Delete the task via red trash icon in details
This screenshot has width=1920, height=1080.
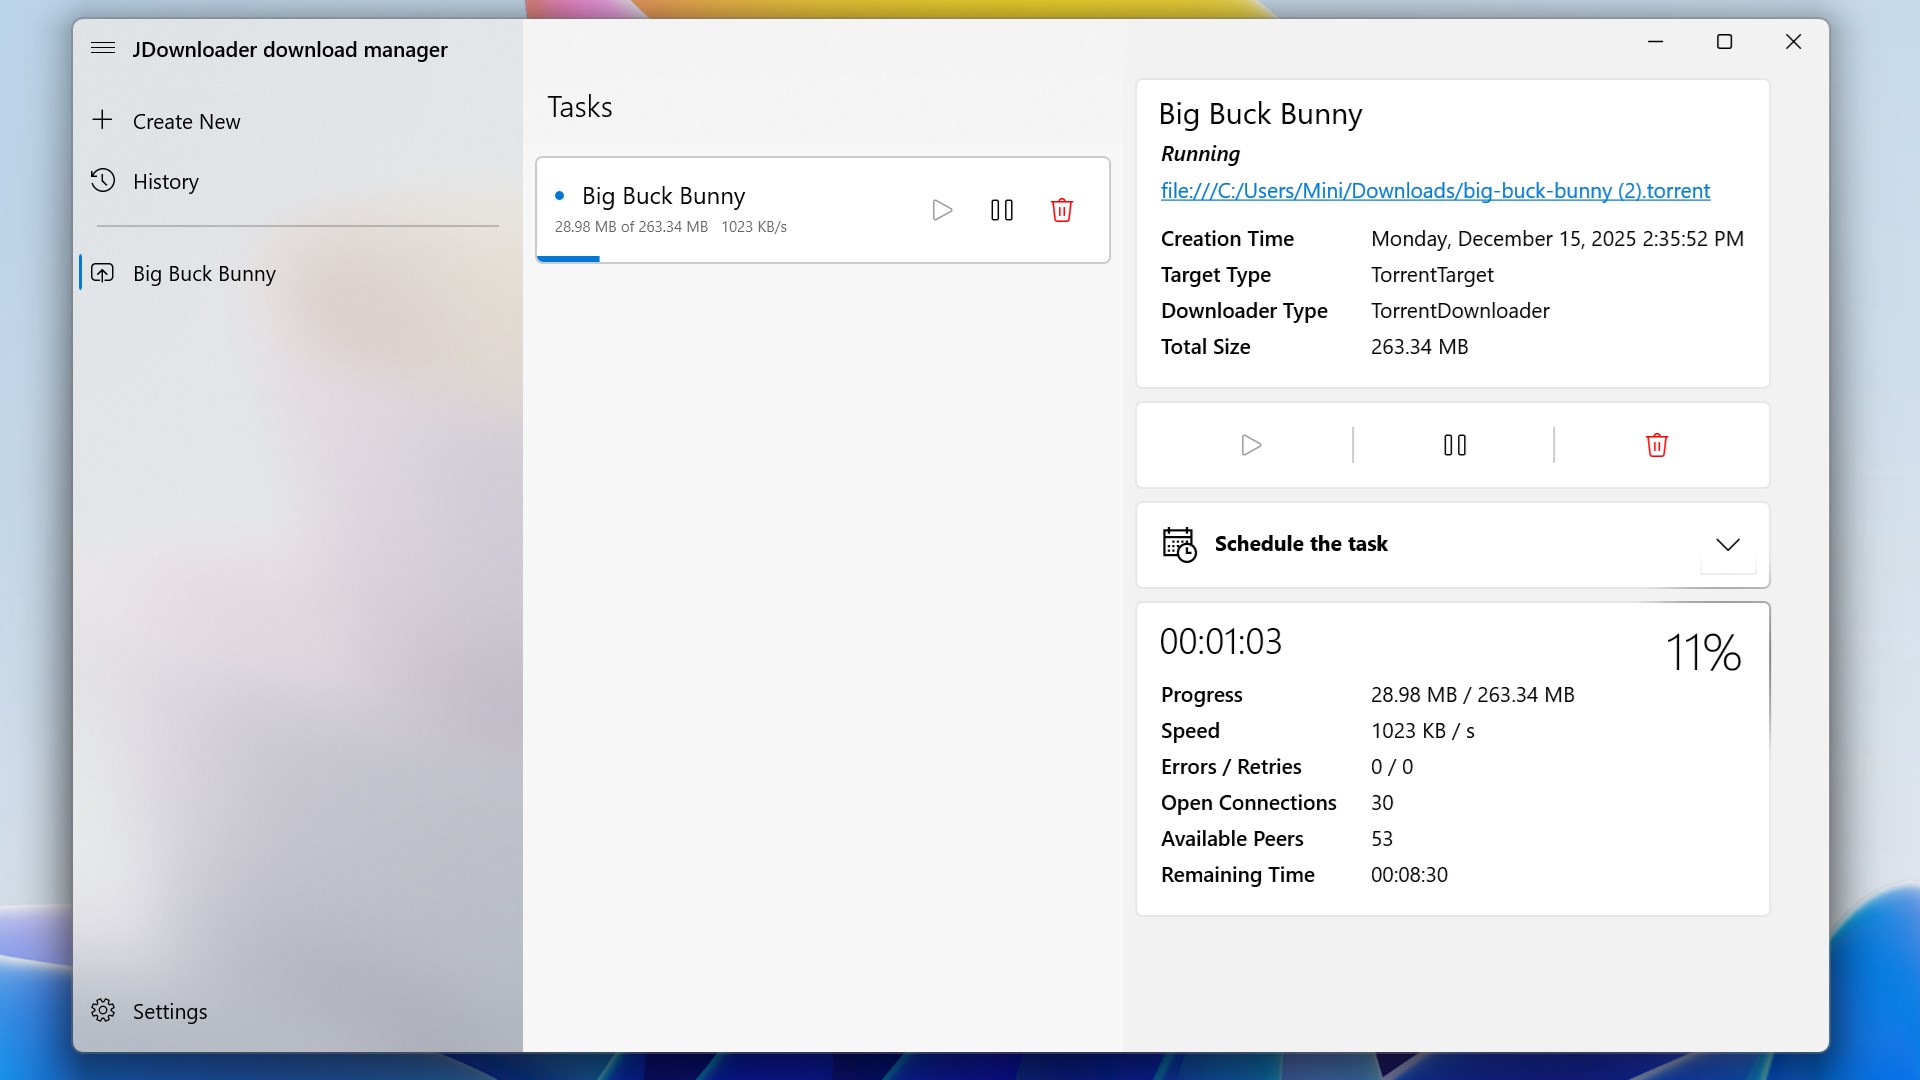point(1656,445)
